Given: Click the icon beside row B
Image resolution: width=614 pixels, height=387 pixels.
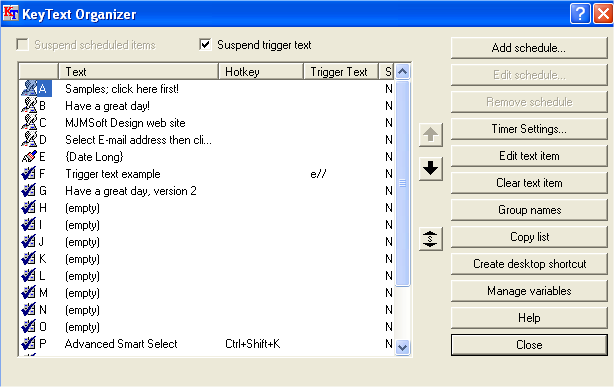Looking at the screenshot, I should pos(29,105).
